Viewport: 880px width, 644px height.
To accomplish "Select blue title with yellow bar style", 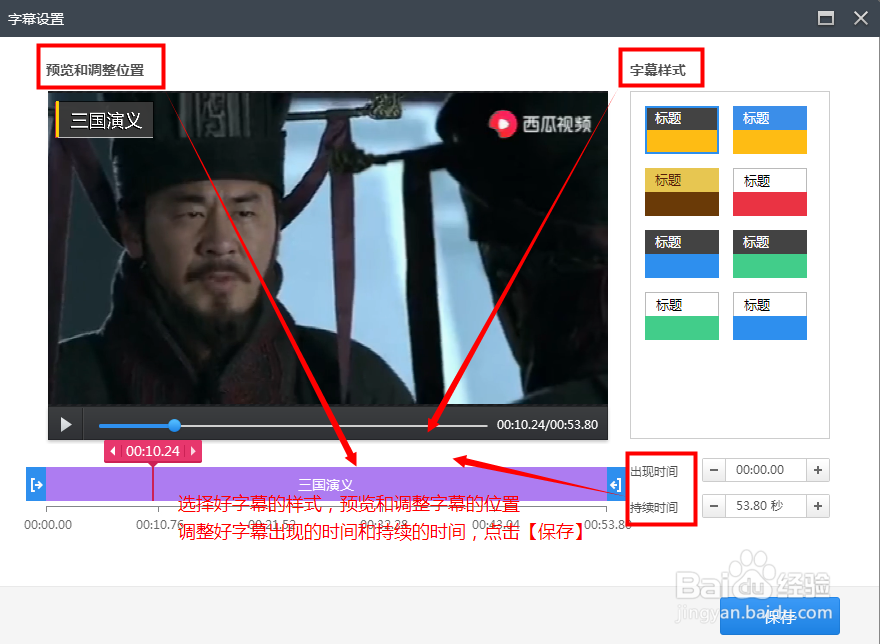I will tap(770, 130).
